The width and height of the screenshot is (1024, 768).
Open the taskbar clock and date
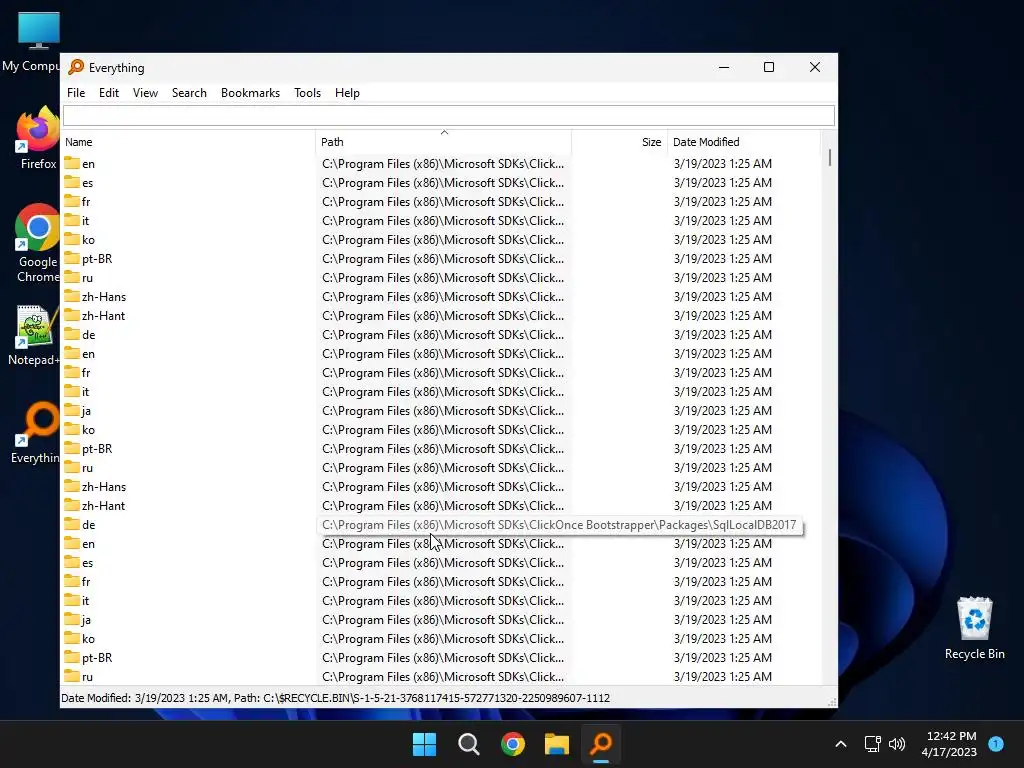tap(951, 744)
